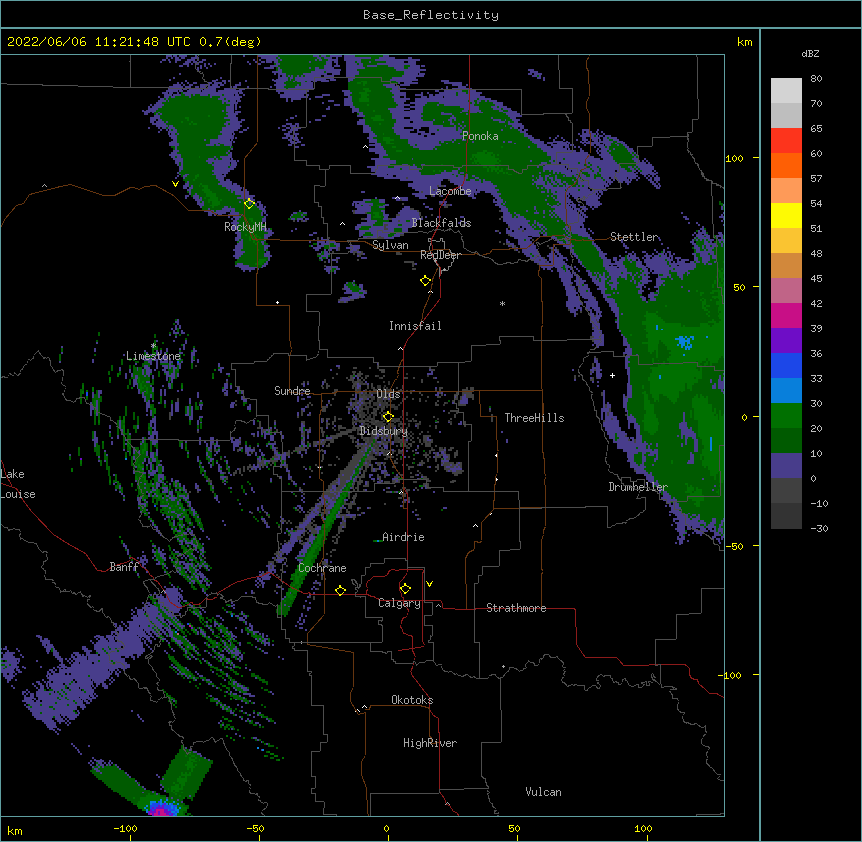862x842 pixels.
Task: Click the Didsbury label
Action: click(384, 431)
